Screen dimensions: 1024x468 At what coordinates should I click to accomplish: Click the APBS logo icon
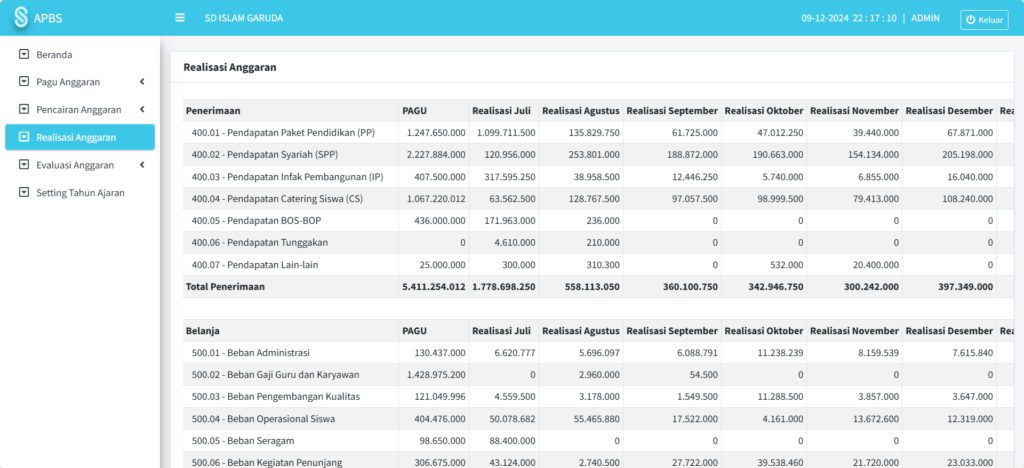[22, 18]
